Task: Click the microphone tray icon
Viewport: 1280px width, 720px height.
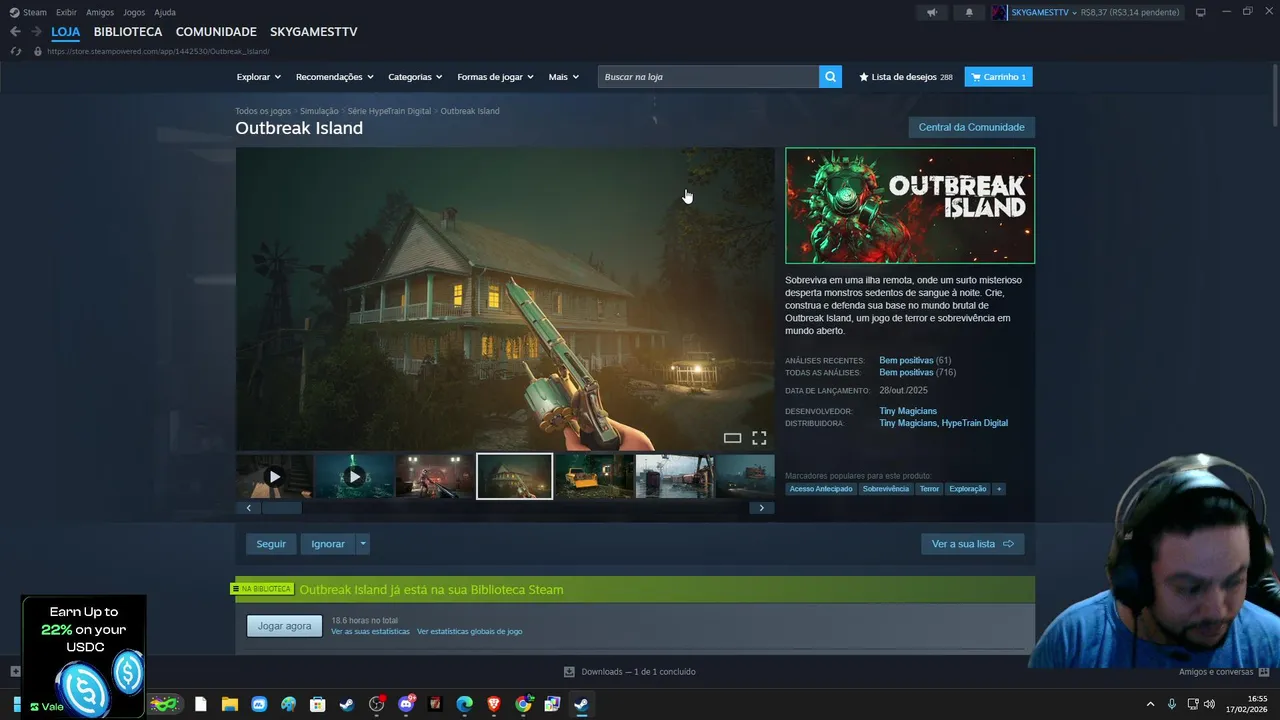Action: point(1172,704)
